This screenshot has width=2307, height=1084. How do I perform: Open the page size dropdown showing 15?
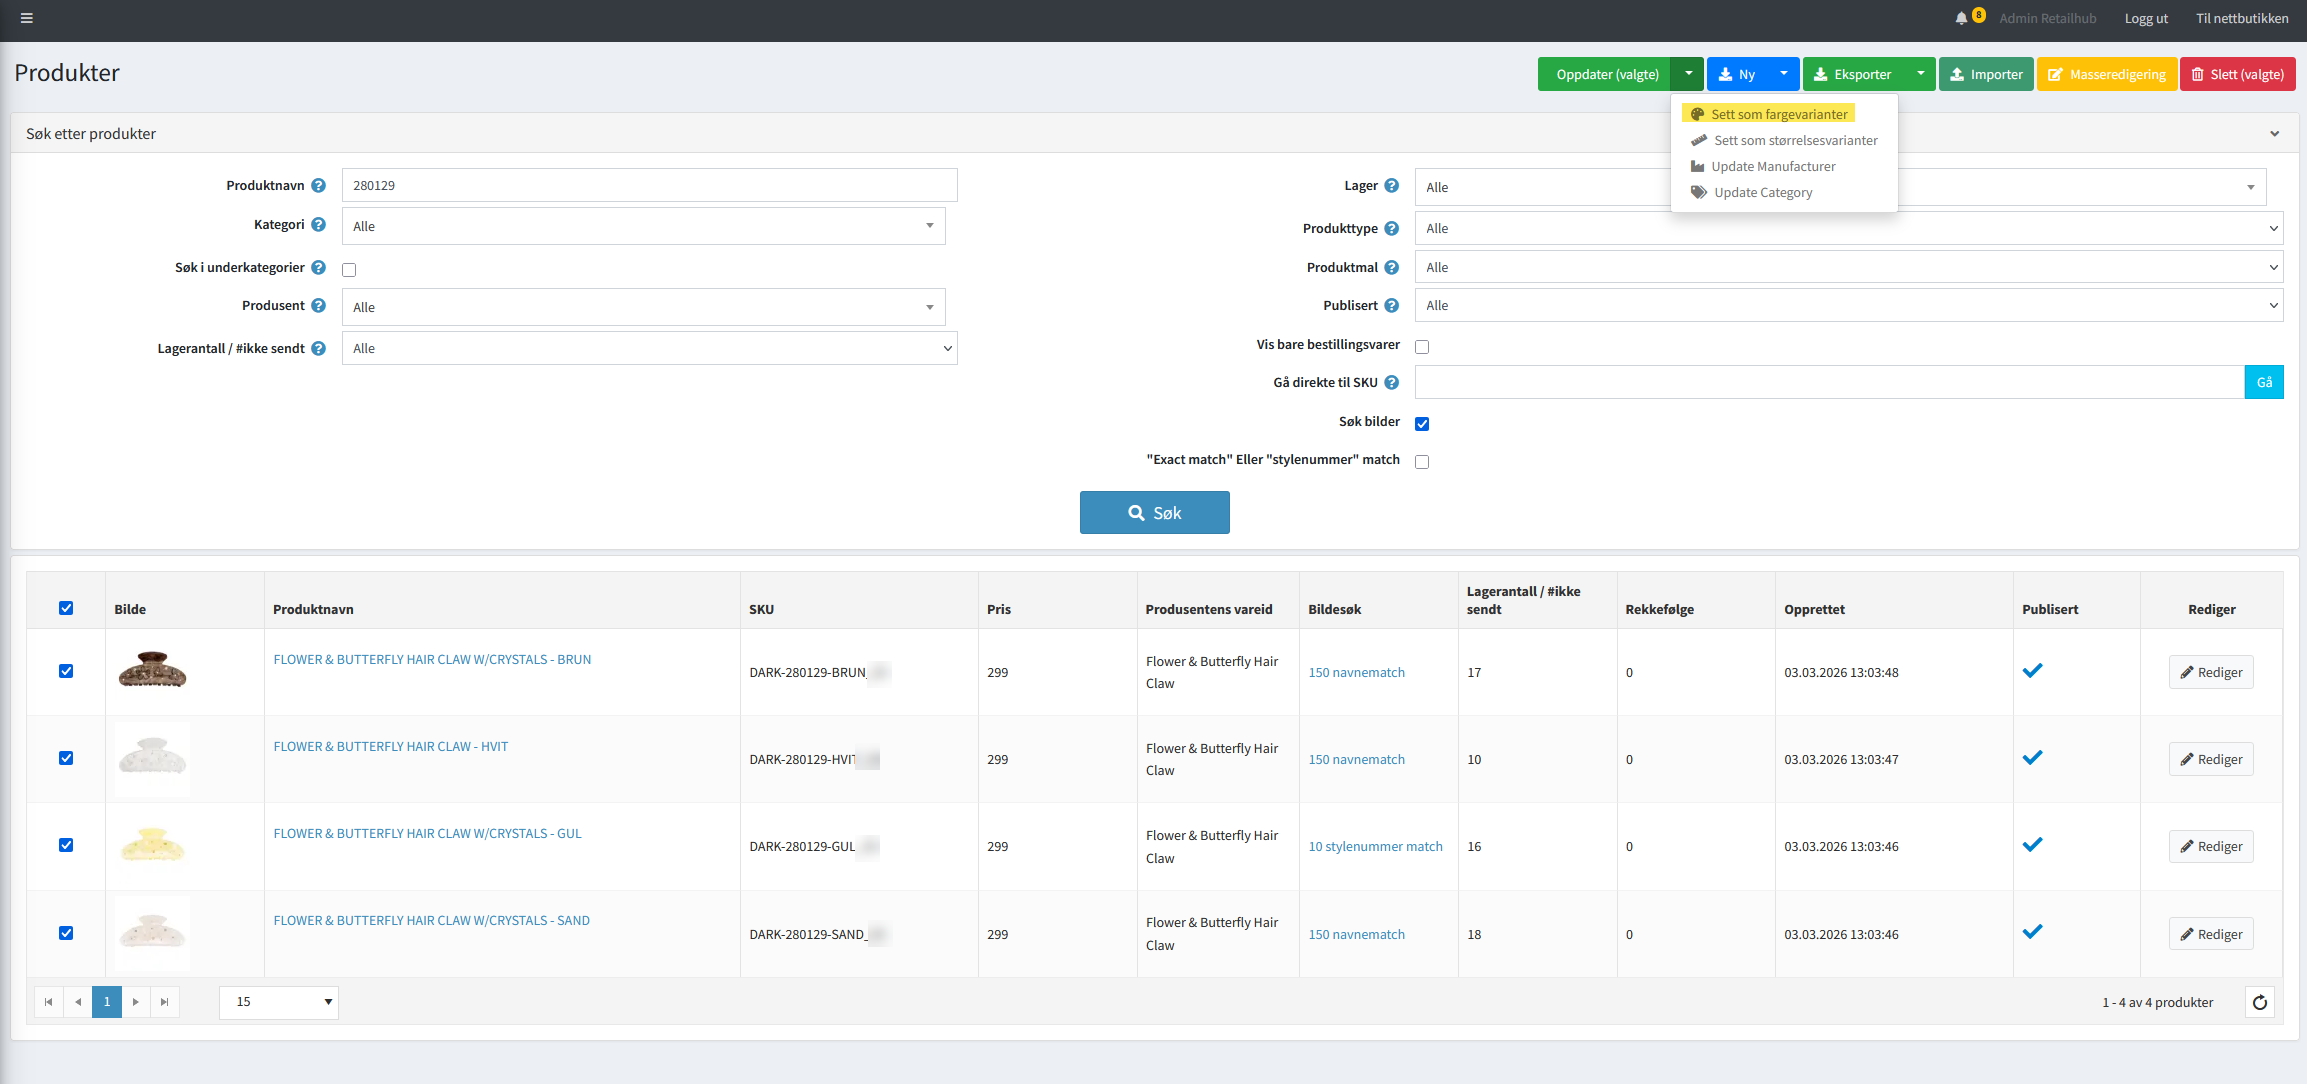[x=279, y=1002]
